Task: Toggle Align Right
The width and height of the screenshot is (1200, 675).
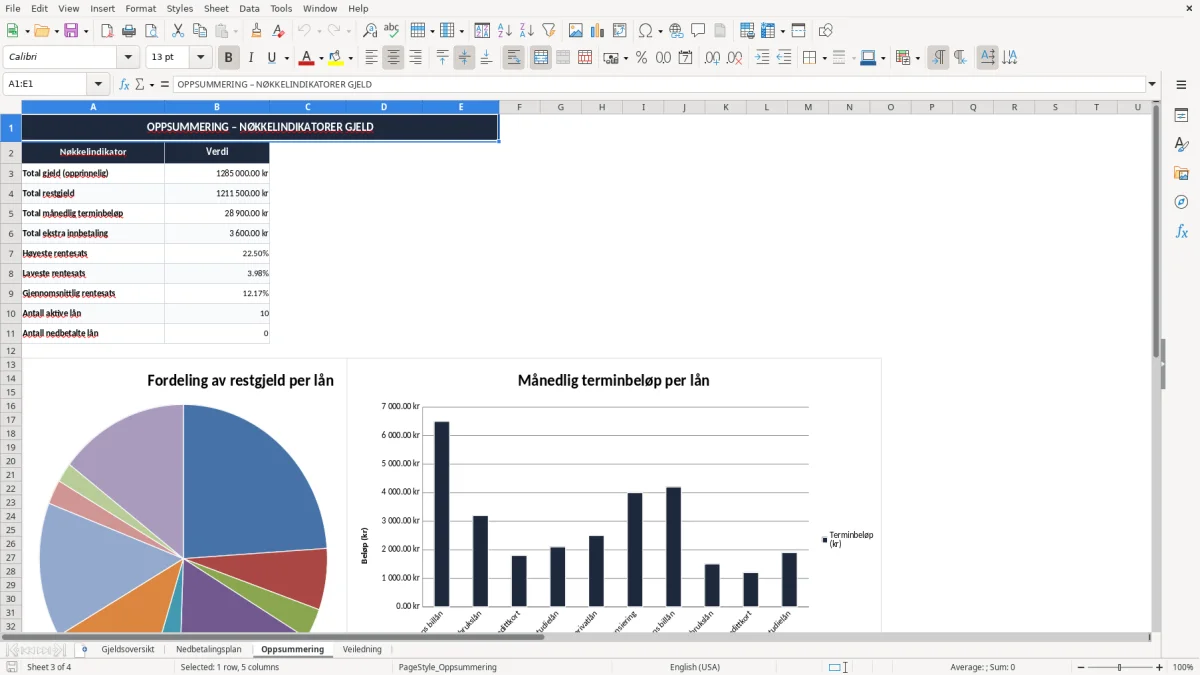Action: [415, 58]
